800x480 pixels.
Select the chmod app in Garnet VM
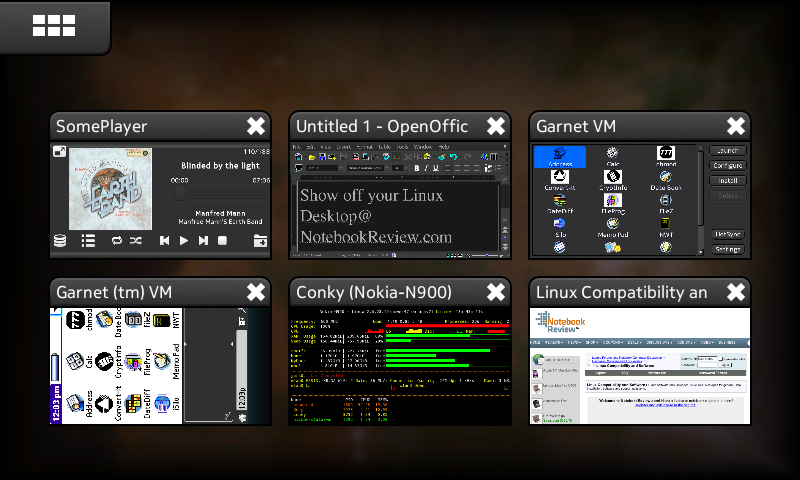point(666,157)
